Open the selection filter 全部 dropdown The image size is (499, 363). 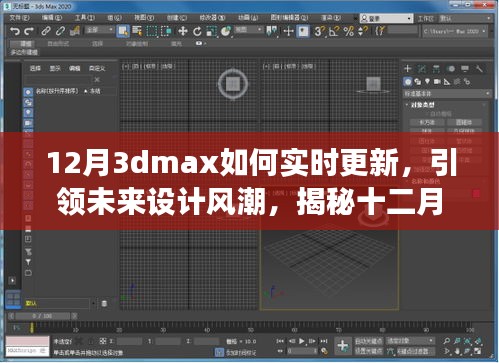[x=99, y=30]
